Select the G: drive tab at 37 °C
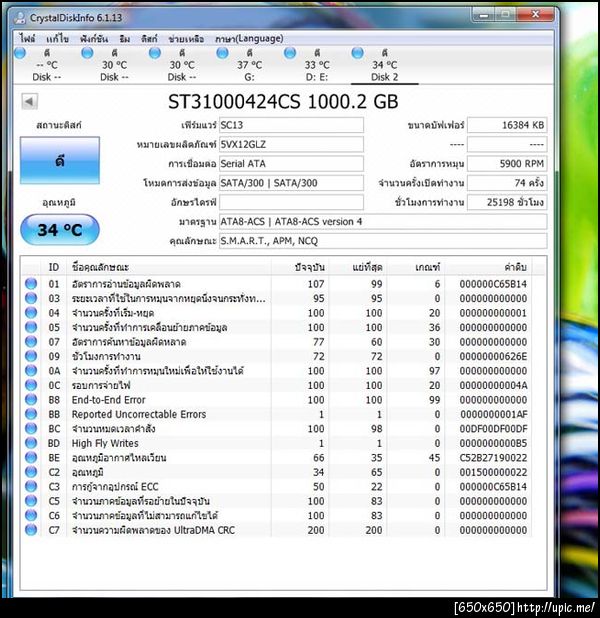Viewport: 600px width, 618px height. click(x=249, y=65)
